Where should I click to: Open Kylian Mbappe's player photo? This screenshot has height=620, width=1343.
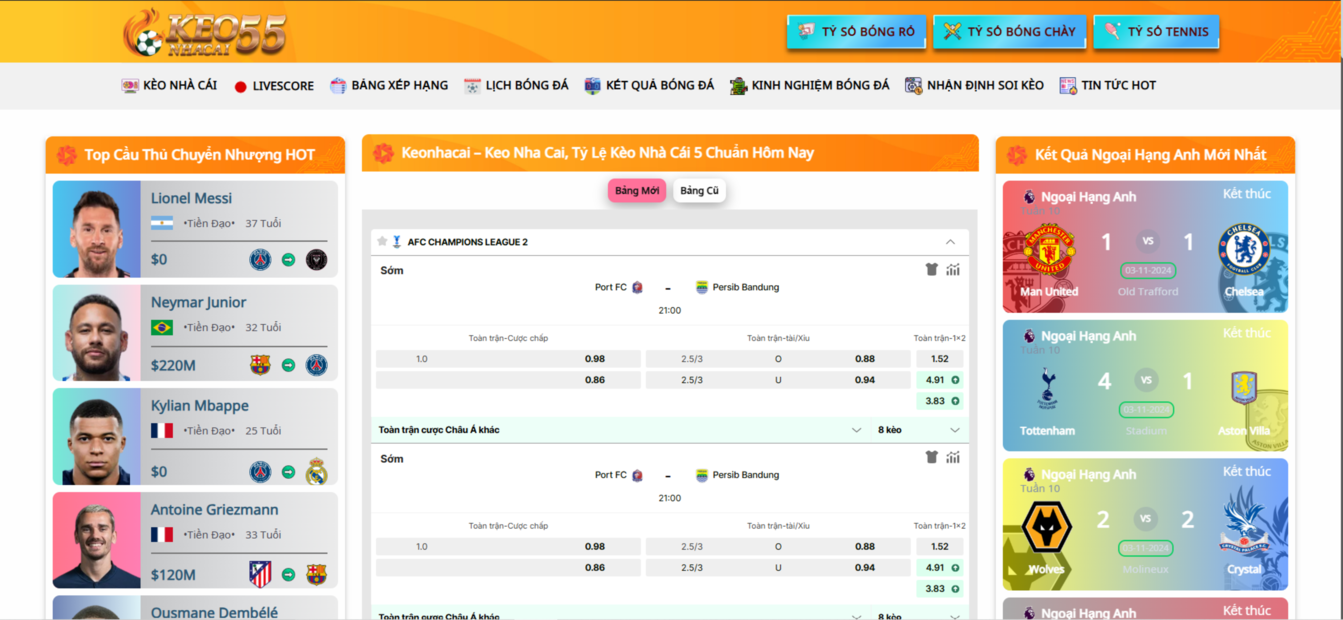pos(97,437)
